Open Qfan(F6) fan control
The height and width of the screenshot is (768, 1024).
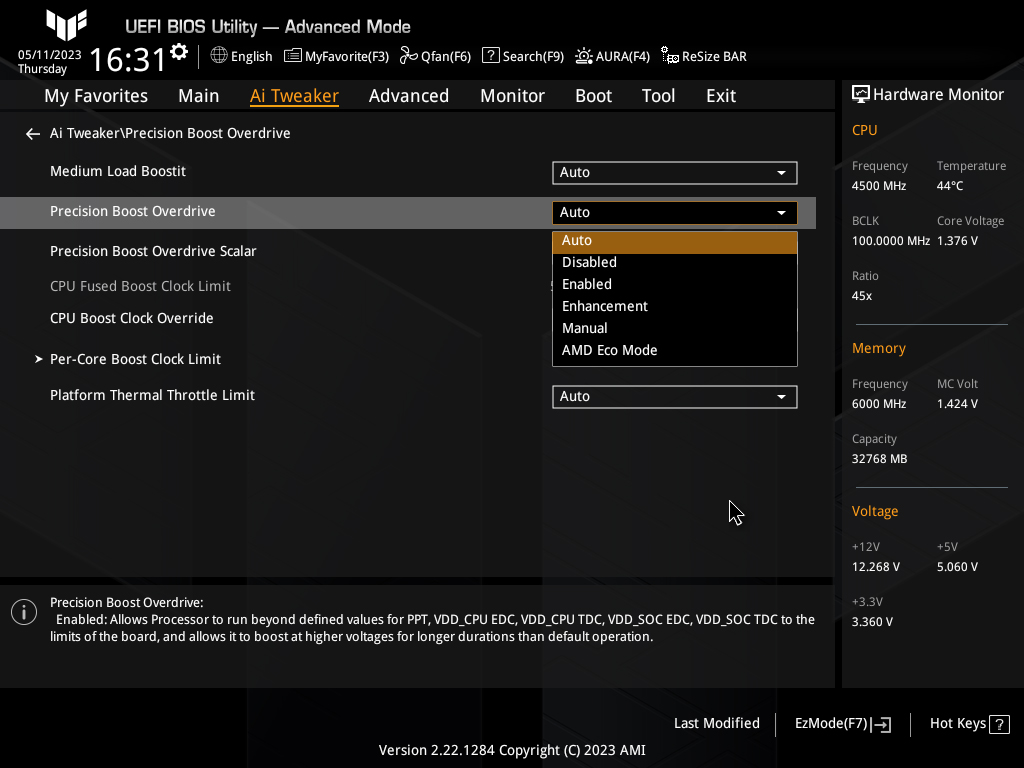pos(435,56)
